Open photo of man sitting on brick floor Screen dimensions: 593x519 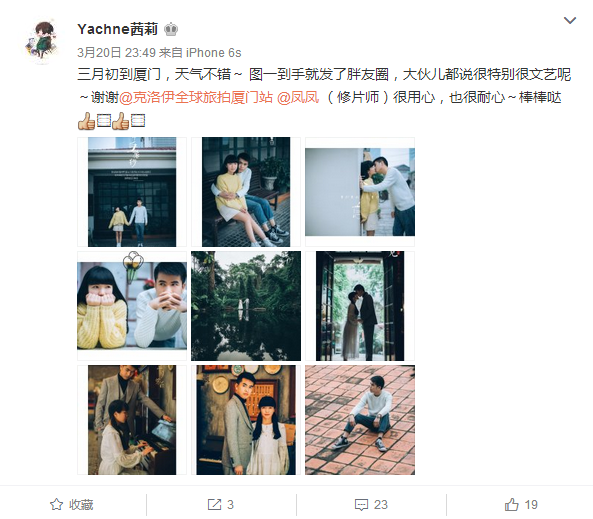[x=360, y=420]
